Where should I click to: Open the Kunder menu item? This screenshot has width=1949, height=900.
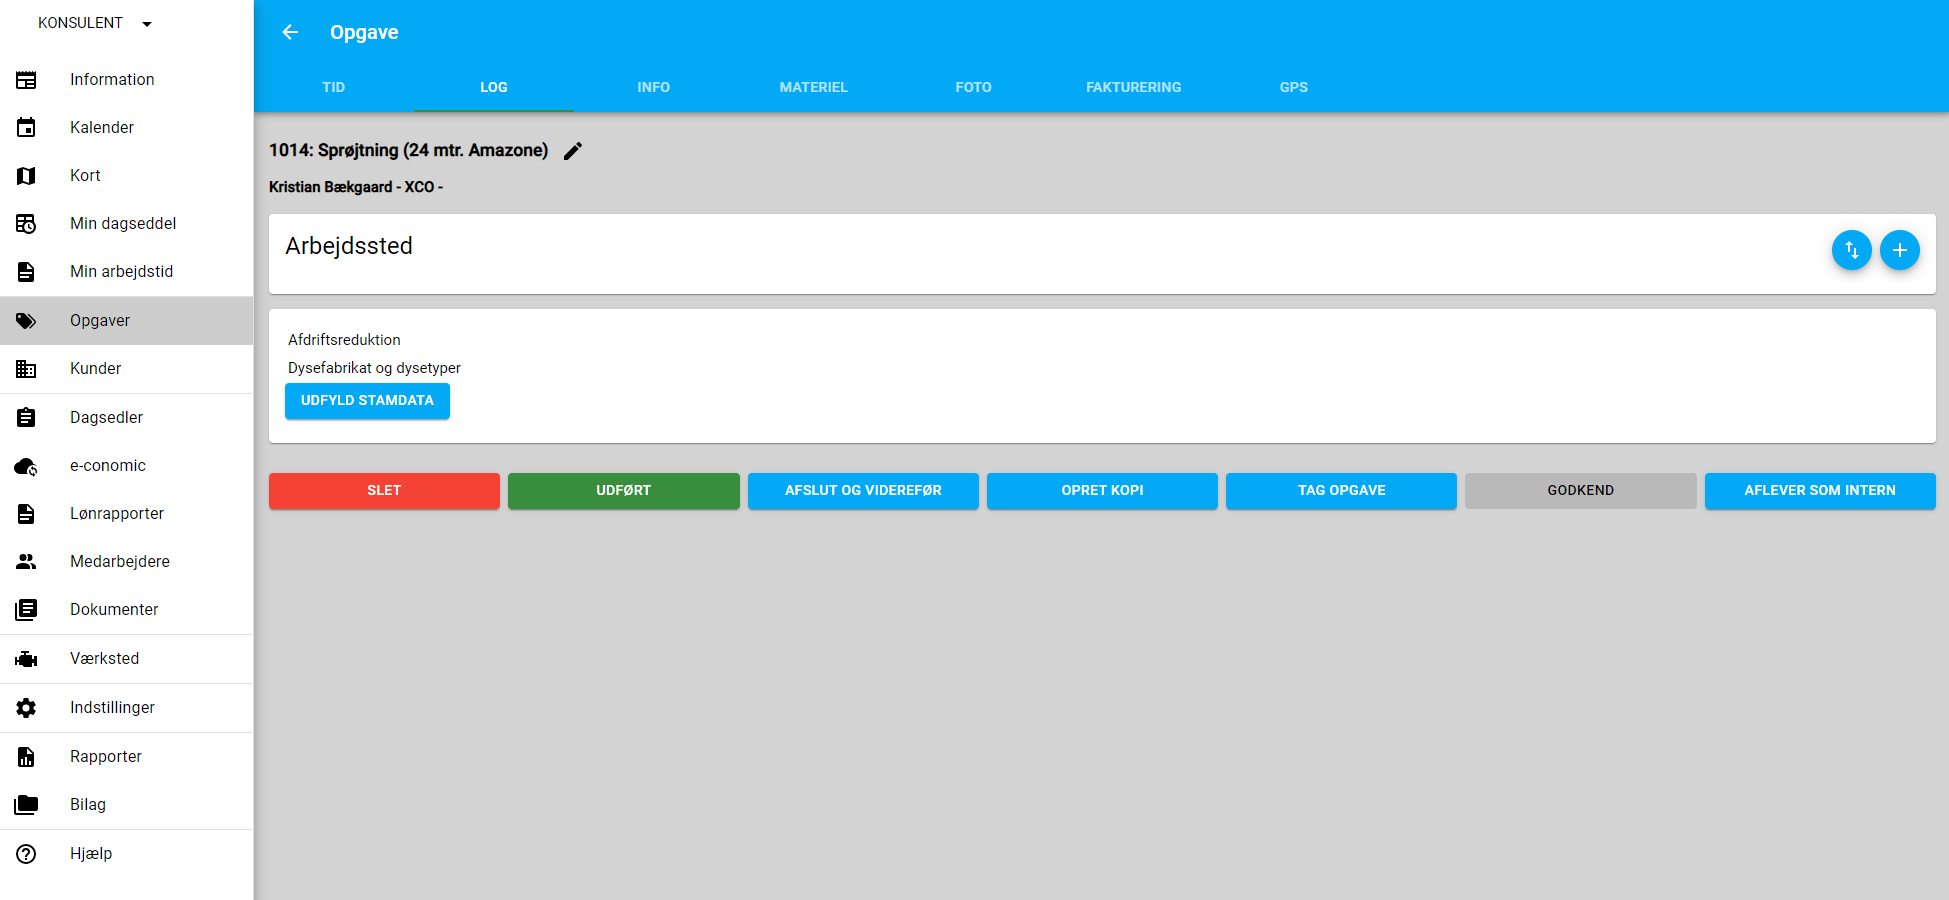click(126, 369)
